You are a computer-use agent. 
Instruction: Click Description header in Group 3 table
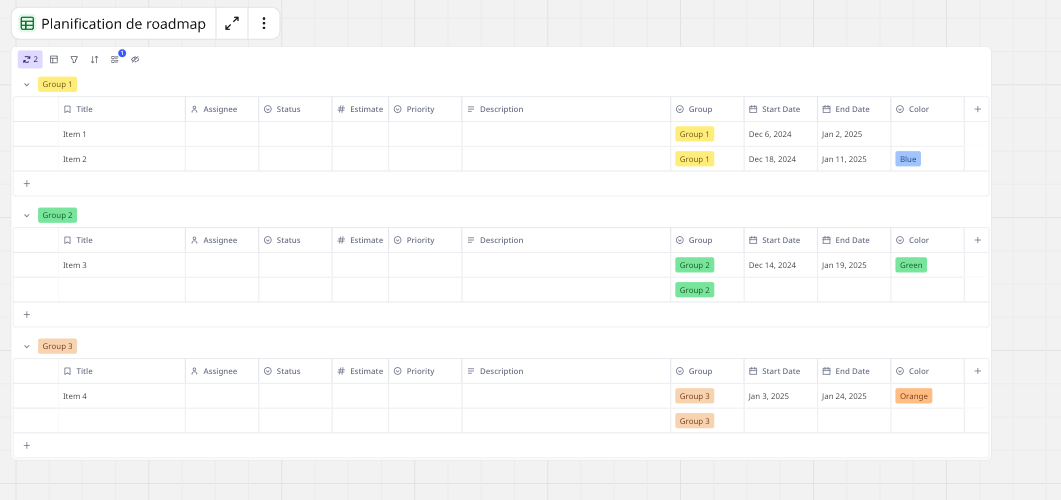(566, 371)
